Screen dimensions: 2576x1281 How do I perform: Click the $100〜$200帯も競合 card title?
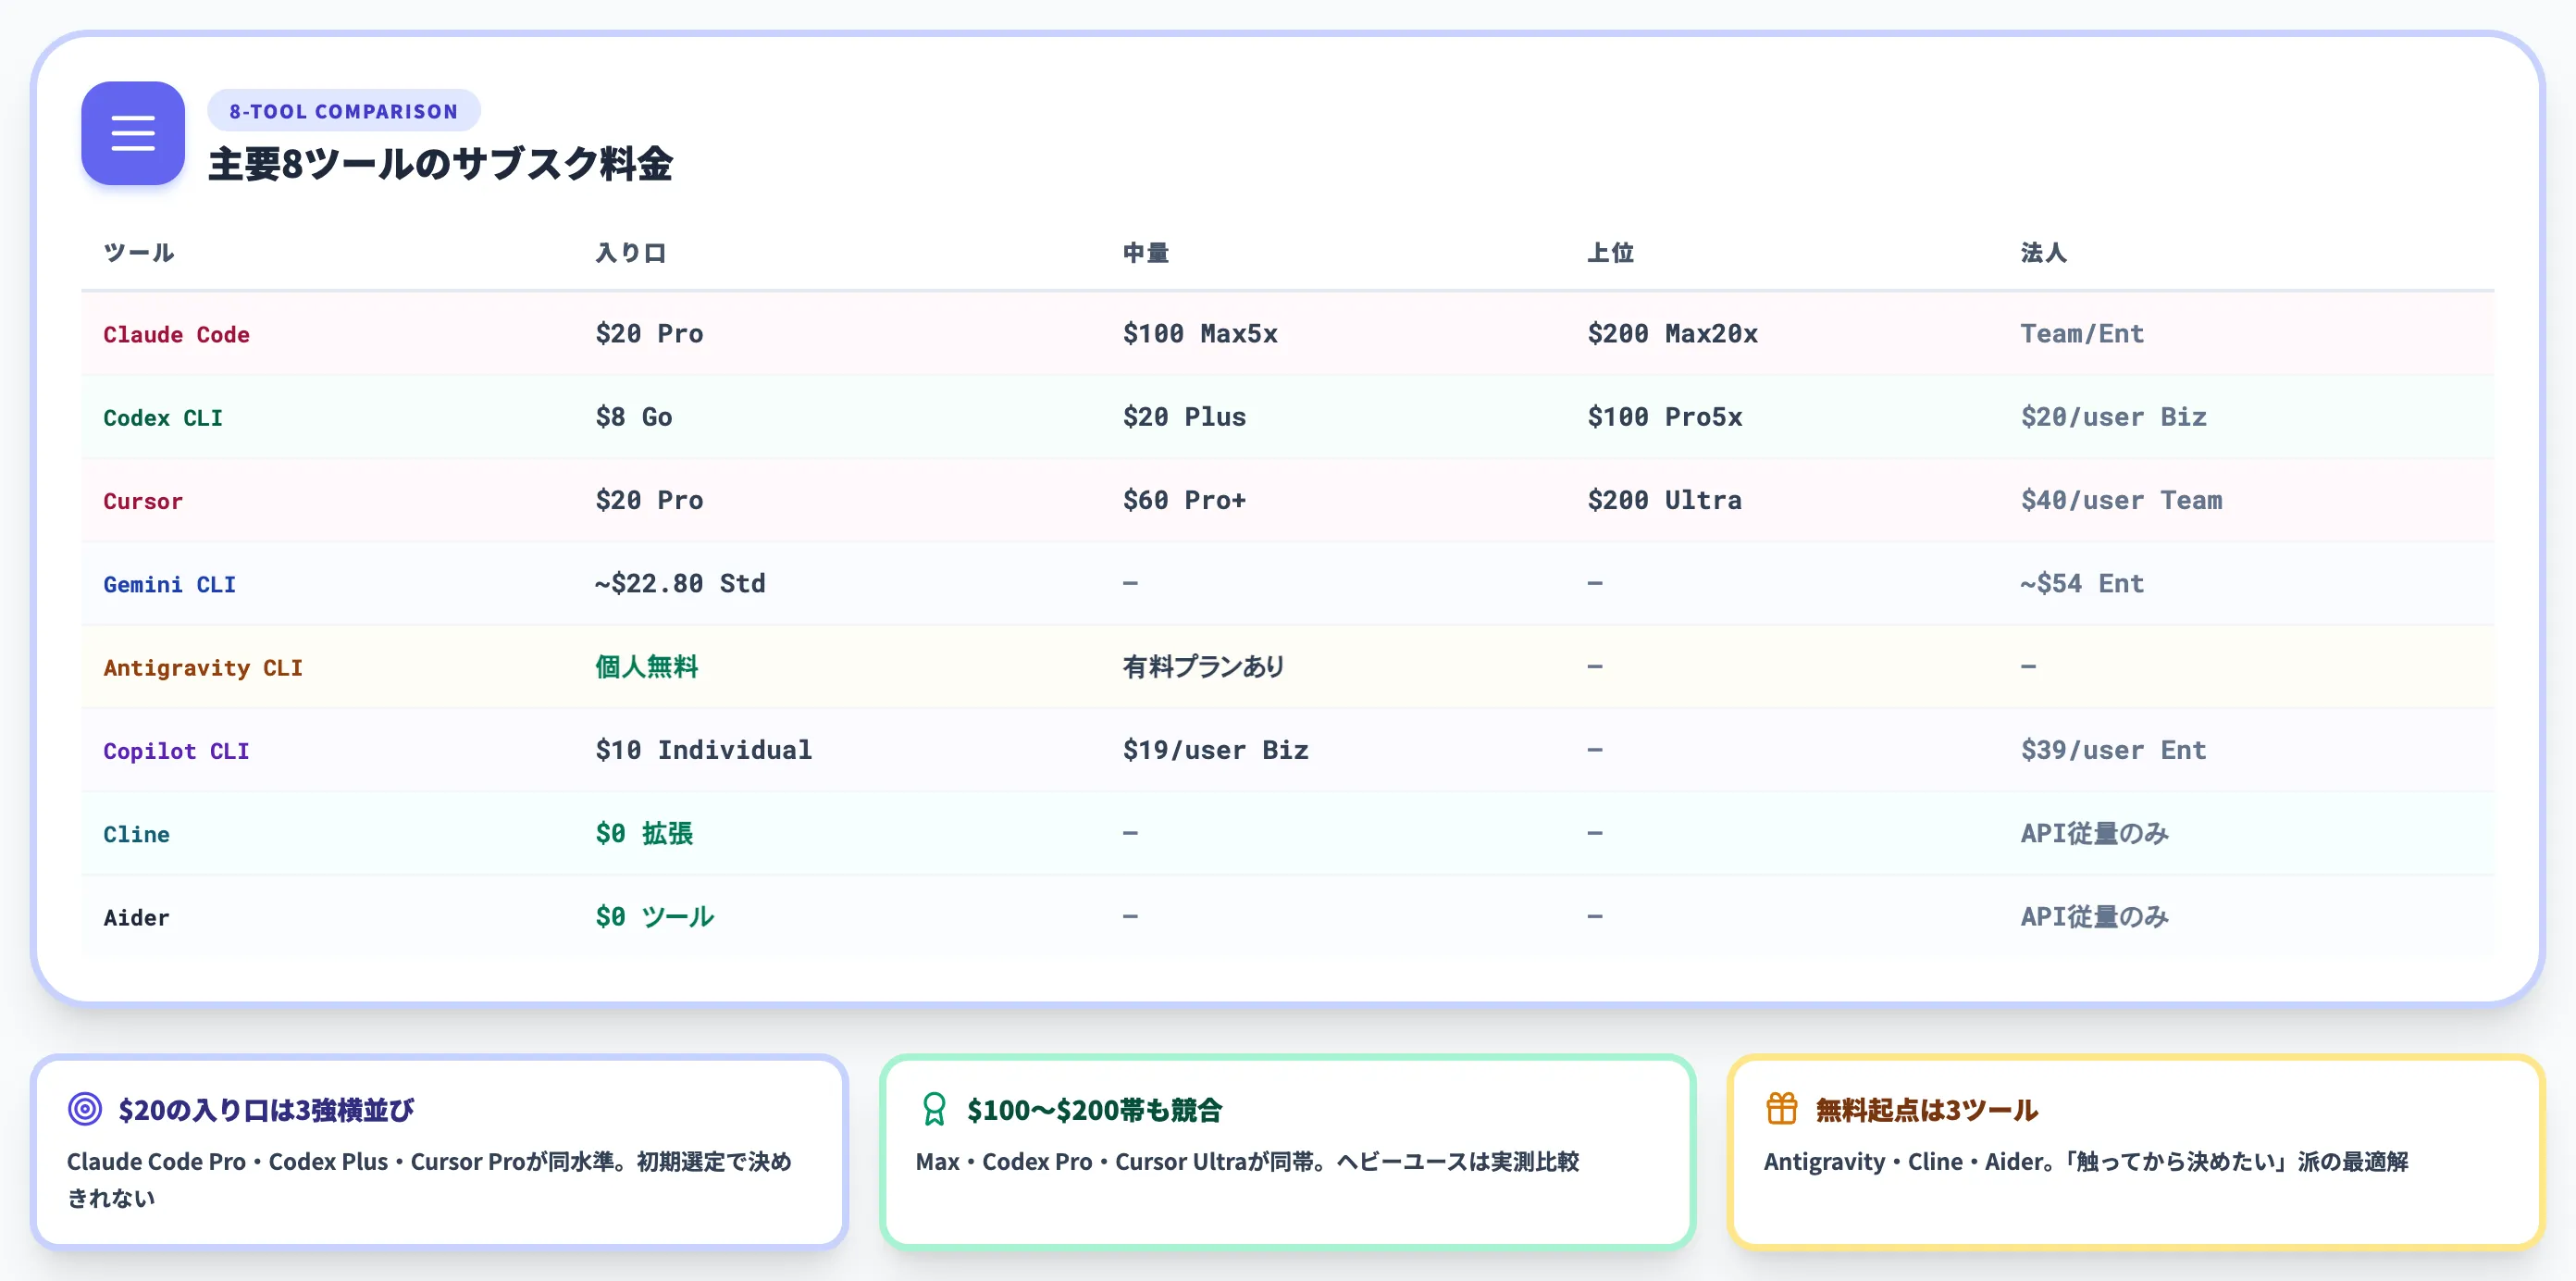tap(1094, 1110)
